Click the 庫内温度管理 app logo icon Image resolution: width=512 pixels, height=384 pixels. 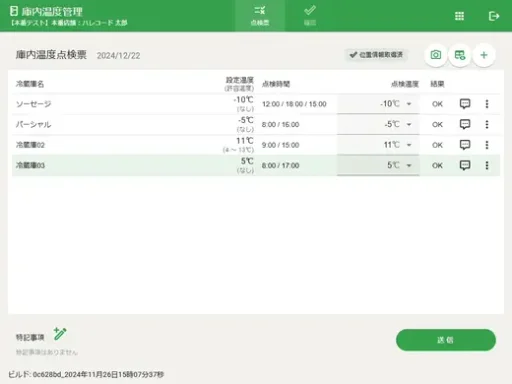tap(14, 11)
